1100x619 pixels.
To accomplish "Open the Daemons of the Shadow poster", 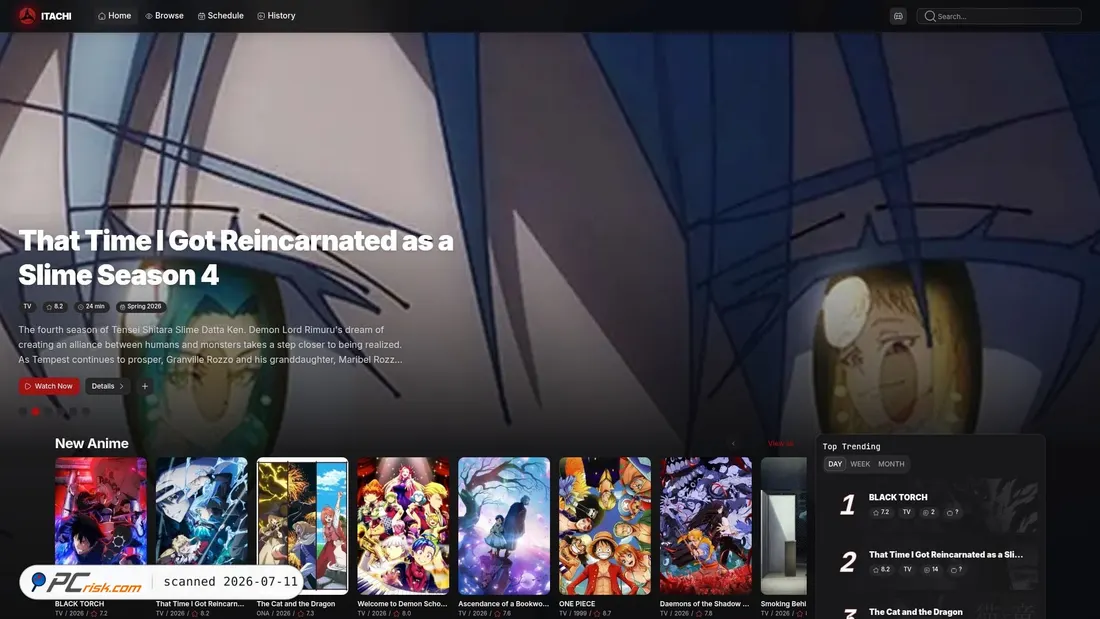I will [705, 526].
